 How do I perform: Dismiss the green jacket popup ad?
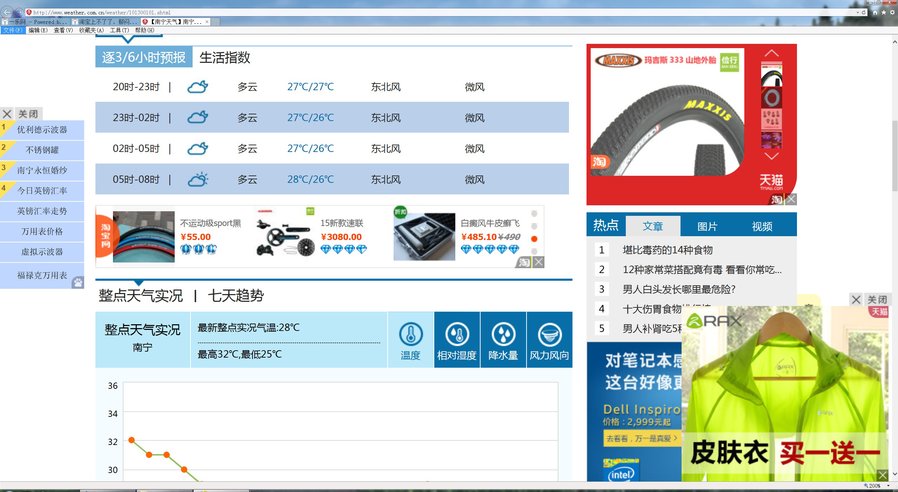pyautogui.click(x=856, y=300)
